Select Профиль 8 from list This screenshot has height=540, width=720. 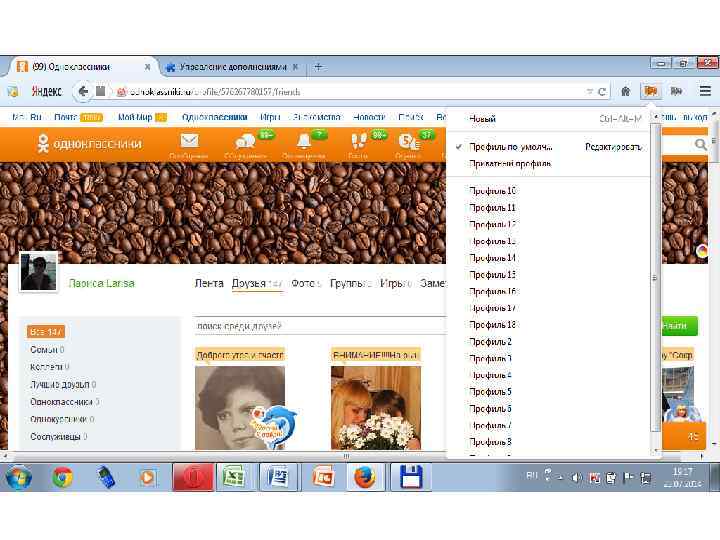[x=490, y=442]
